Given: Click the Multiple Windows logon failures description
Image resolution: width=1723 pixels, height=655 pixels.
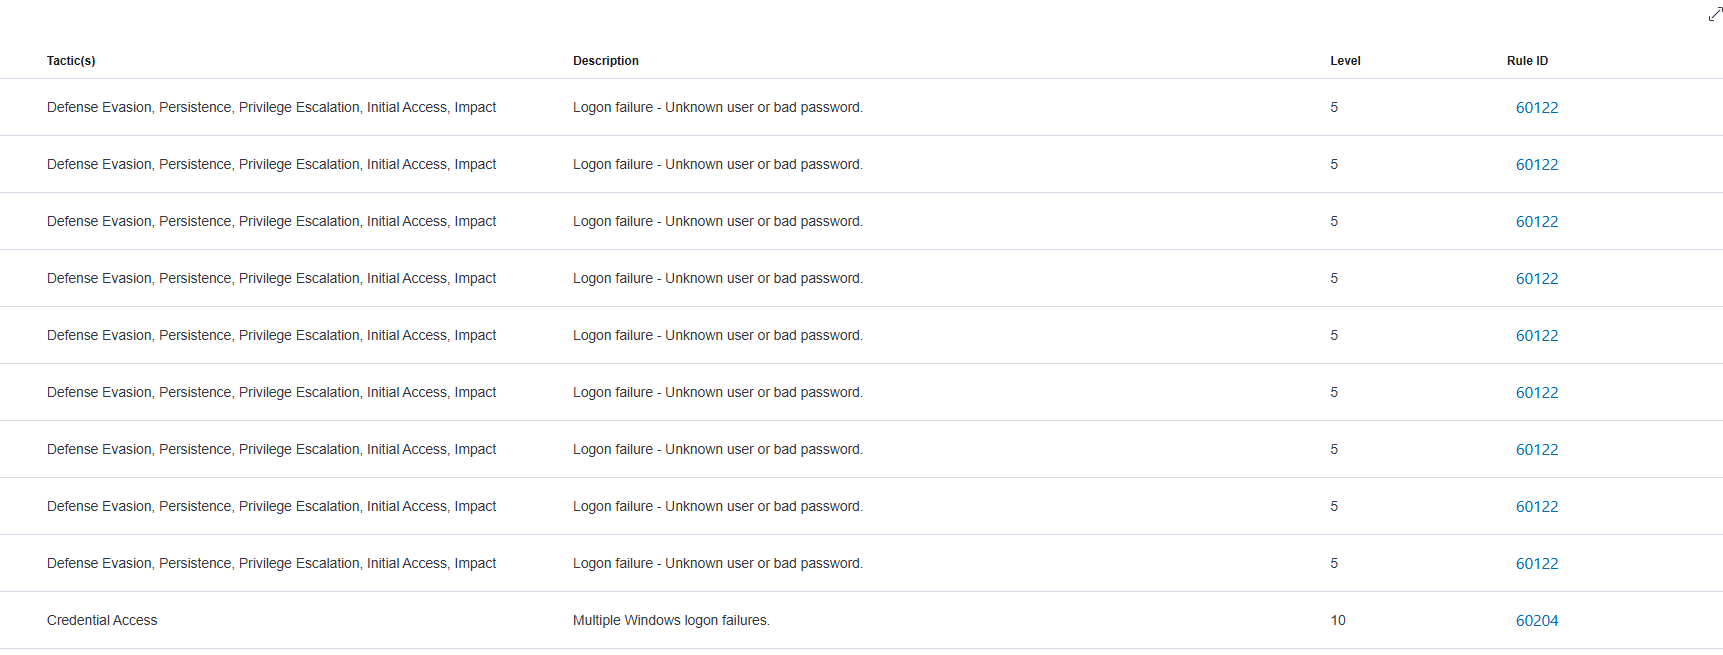Looking at the screenshot, I should point(671,620).
